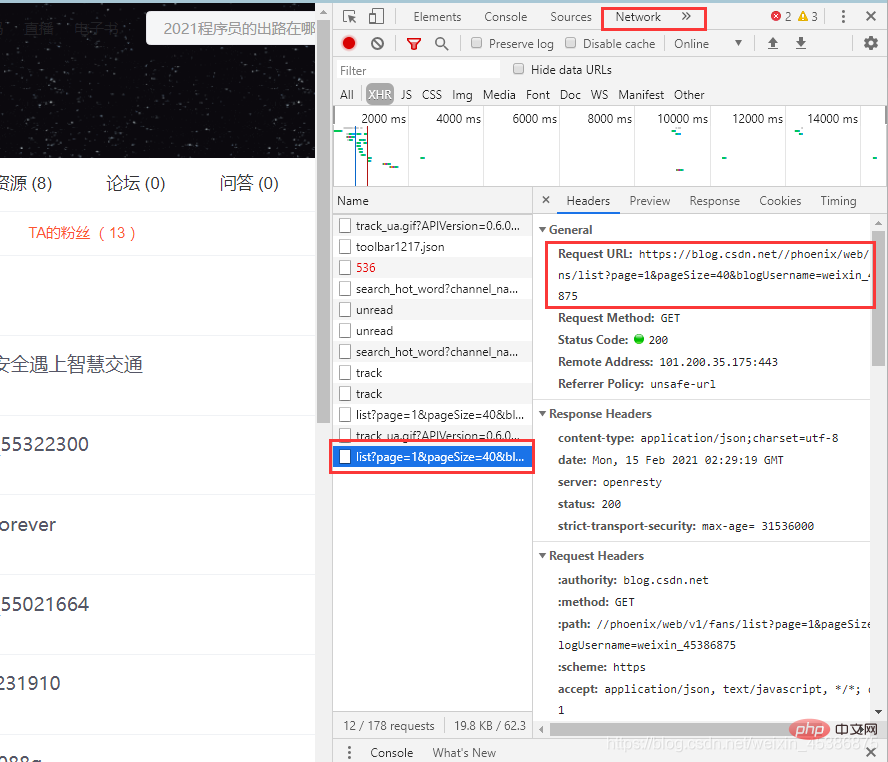The width and height of the screenshot is (888, 762).
Task: Select the JS filter type
Action: click(406, 95)
